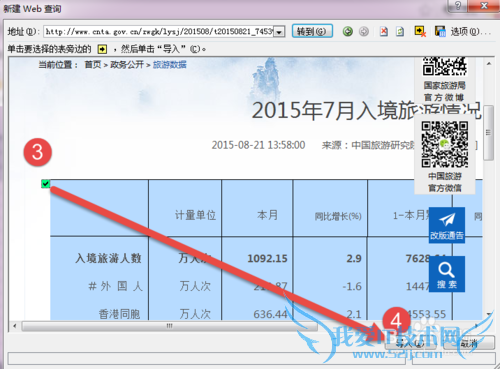Click the growth value 2.9
Image resolution: width=500 pixels, height=369 pixels.
(354, 258)
